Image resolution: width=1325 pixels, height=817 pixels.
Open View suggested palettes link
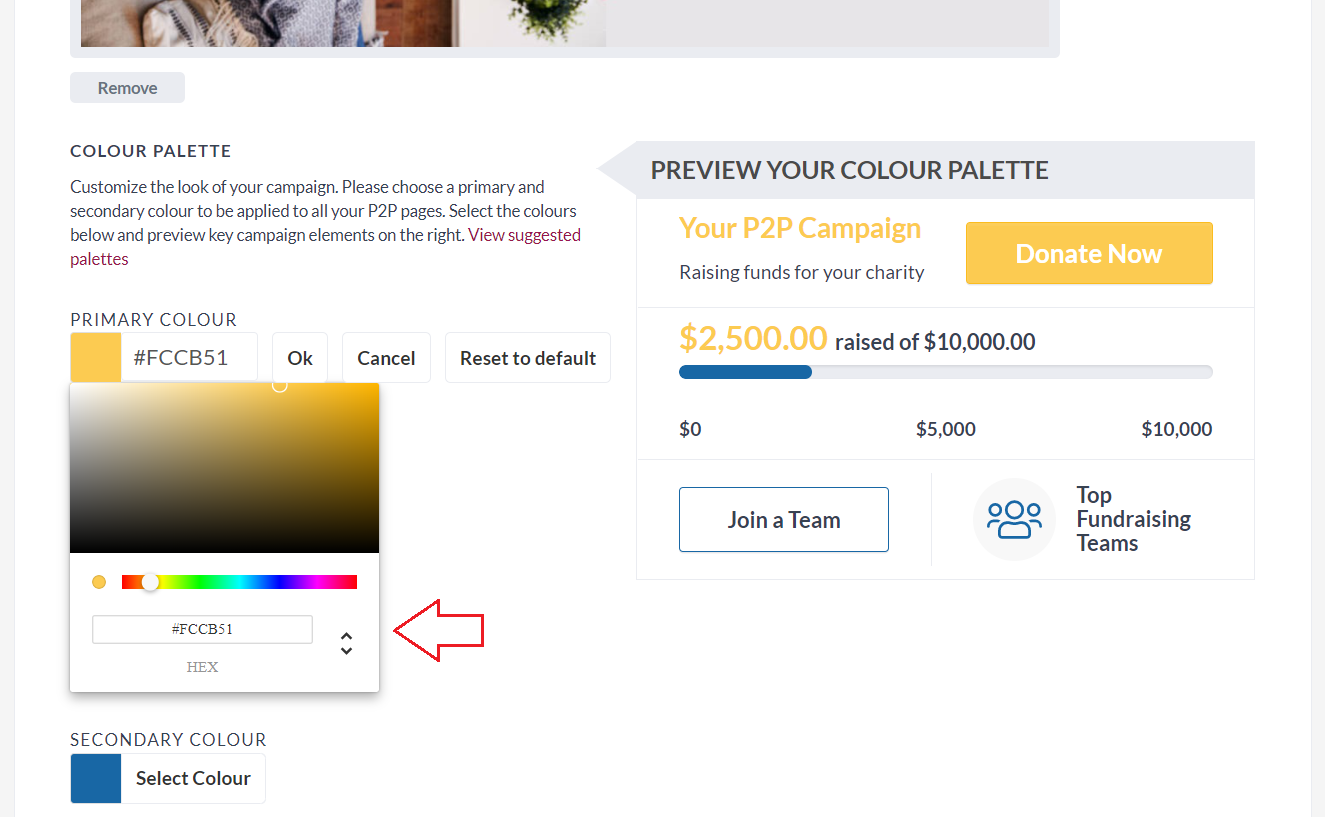pos(325,247)
